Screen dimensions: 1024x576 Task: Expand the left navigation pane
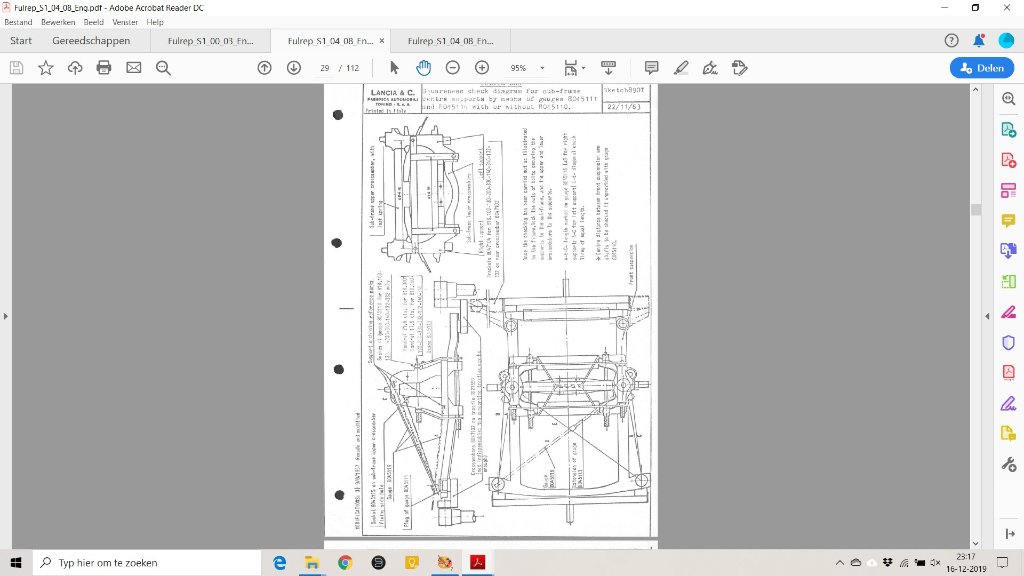tap(5, 316)
